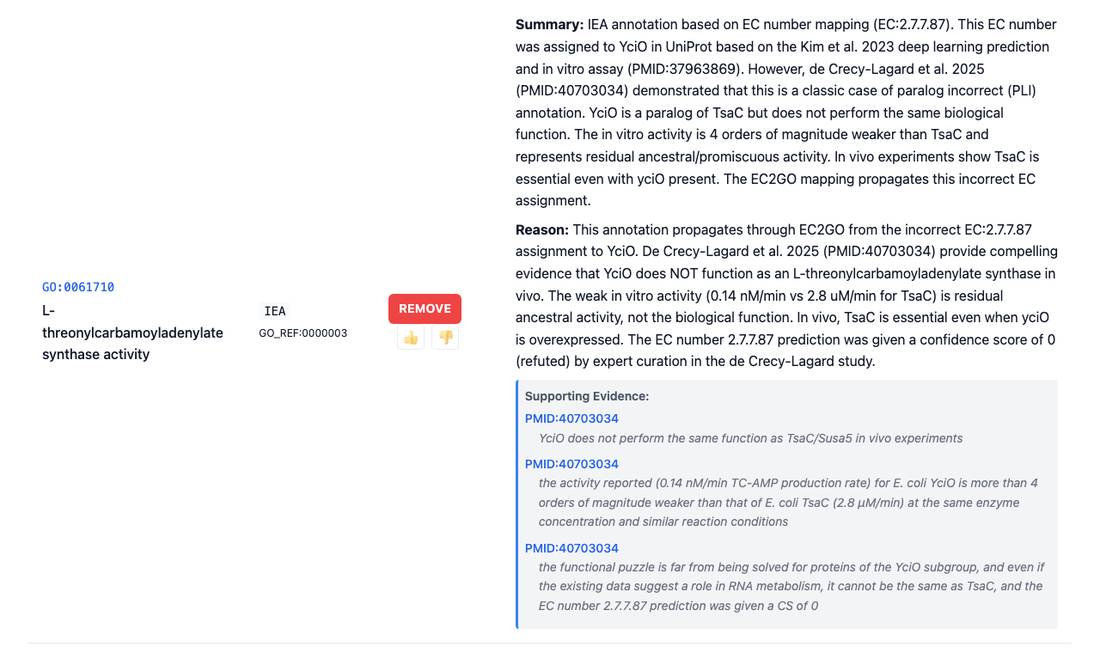Click the quote about TC-AMP production rate
Image resolution: width=1100 pixels, height=653 pixels.
pos(789,502)
